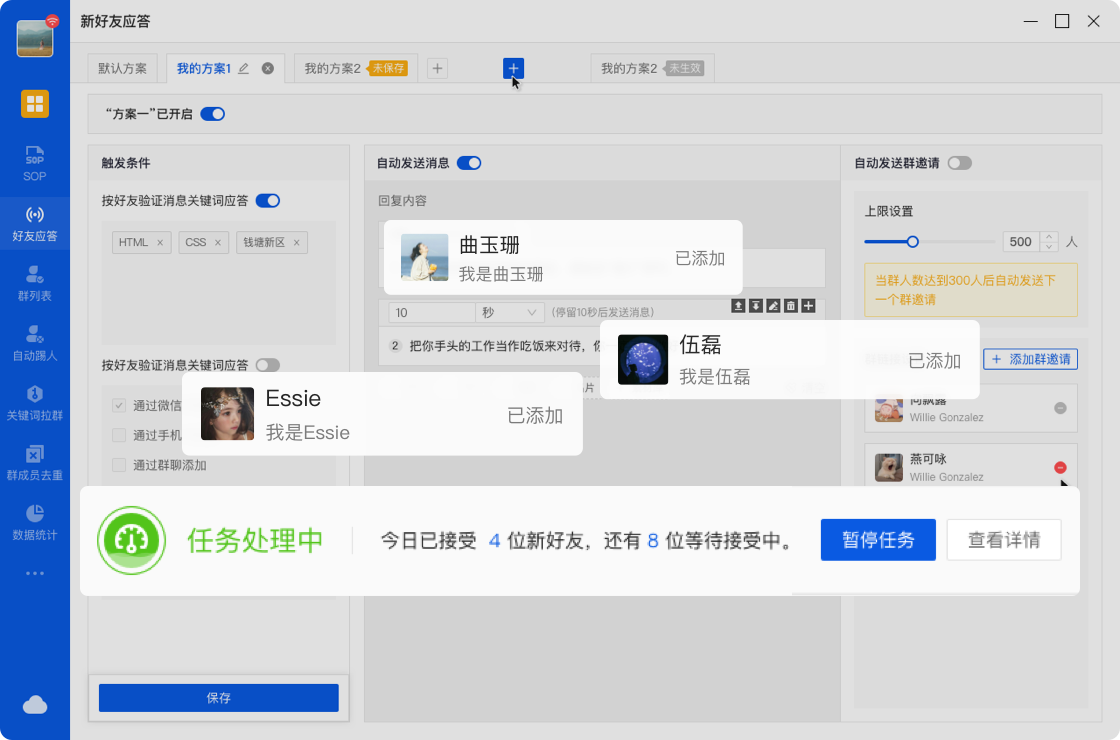The width and height of the screenshot is (1120, 740).
Task: Disable the 自动发送消息 switch
Action: point(469,163)
